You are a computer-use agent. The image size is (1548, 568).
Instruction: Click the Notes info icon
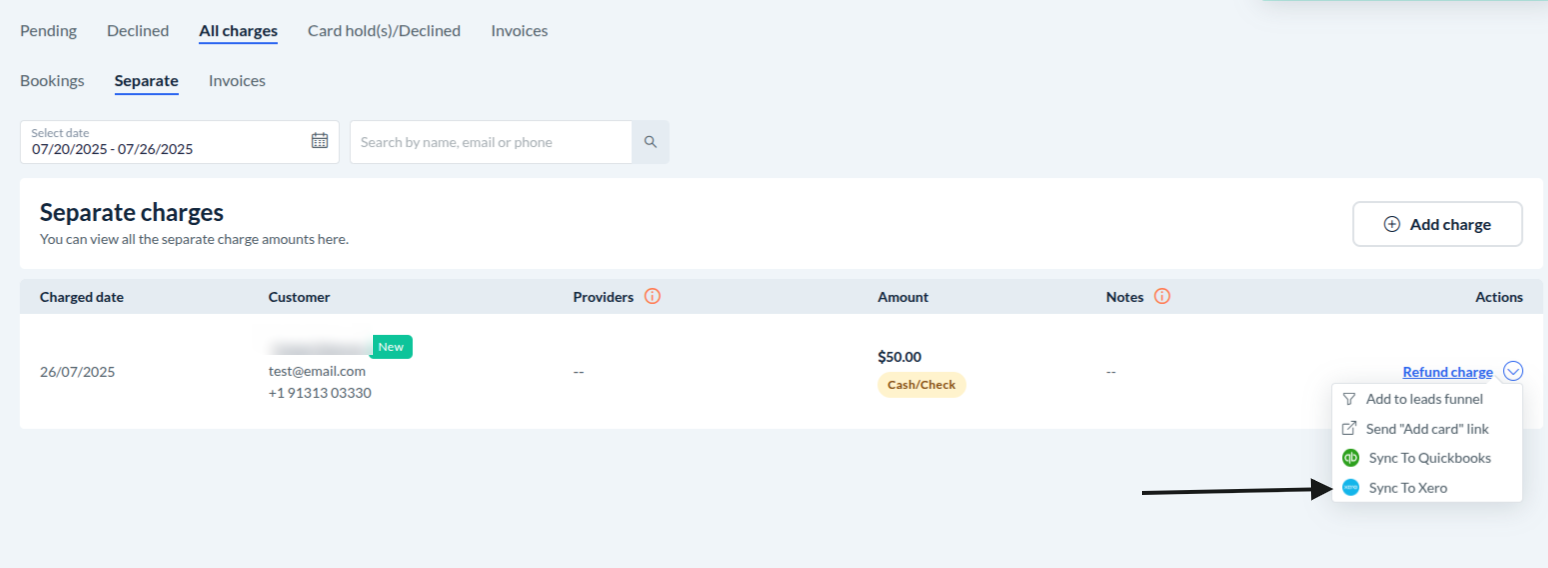click(x=1162, y=297)
